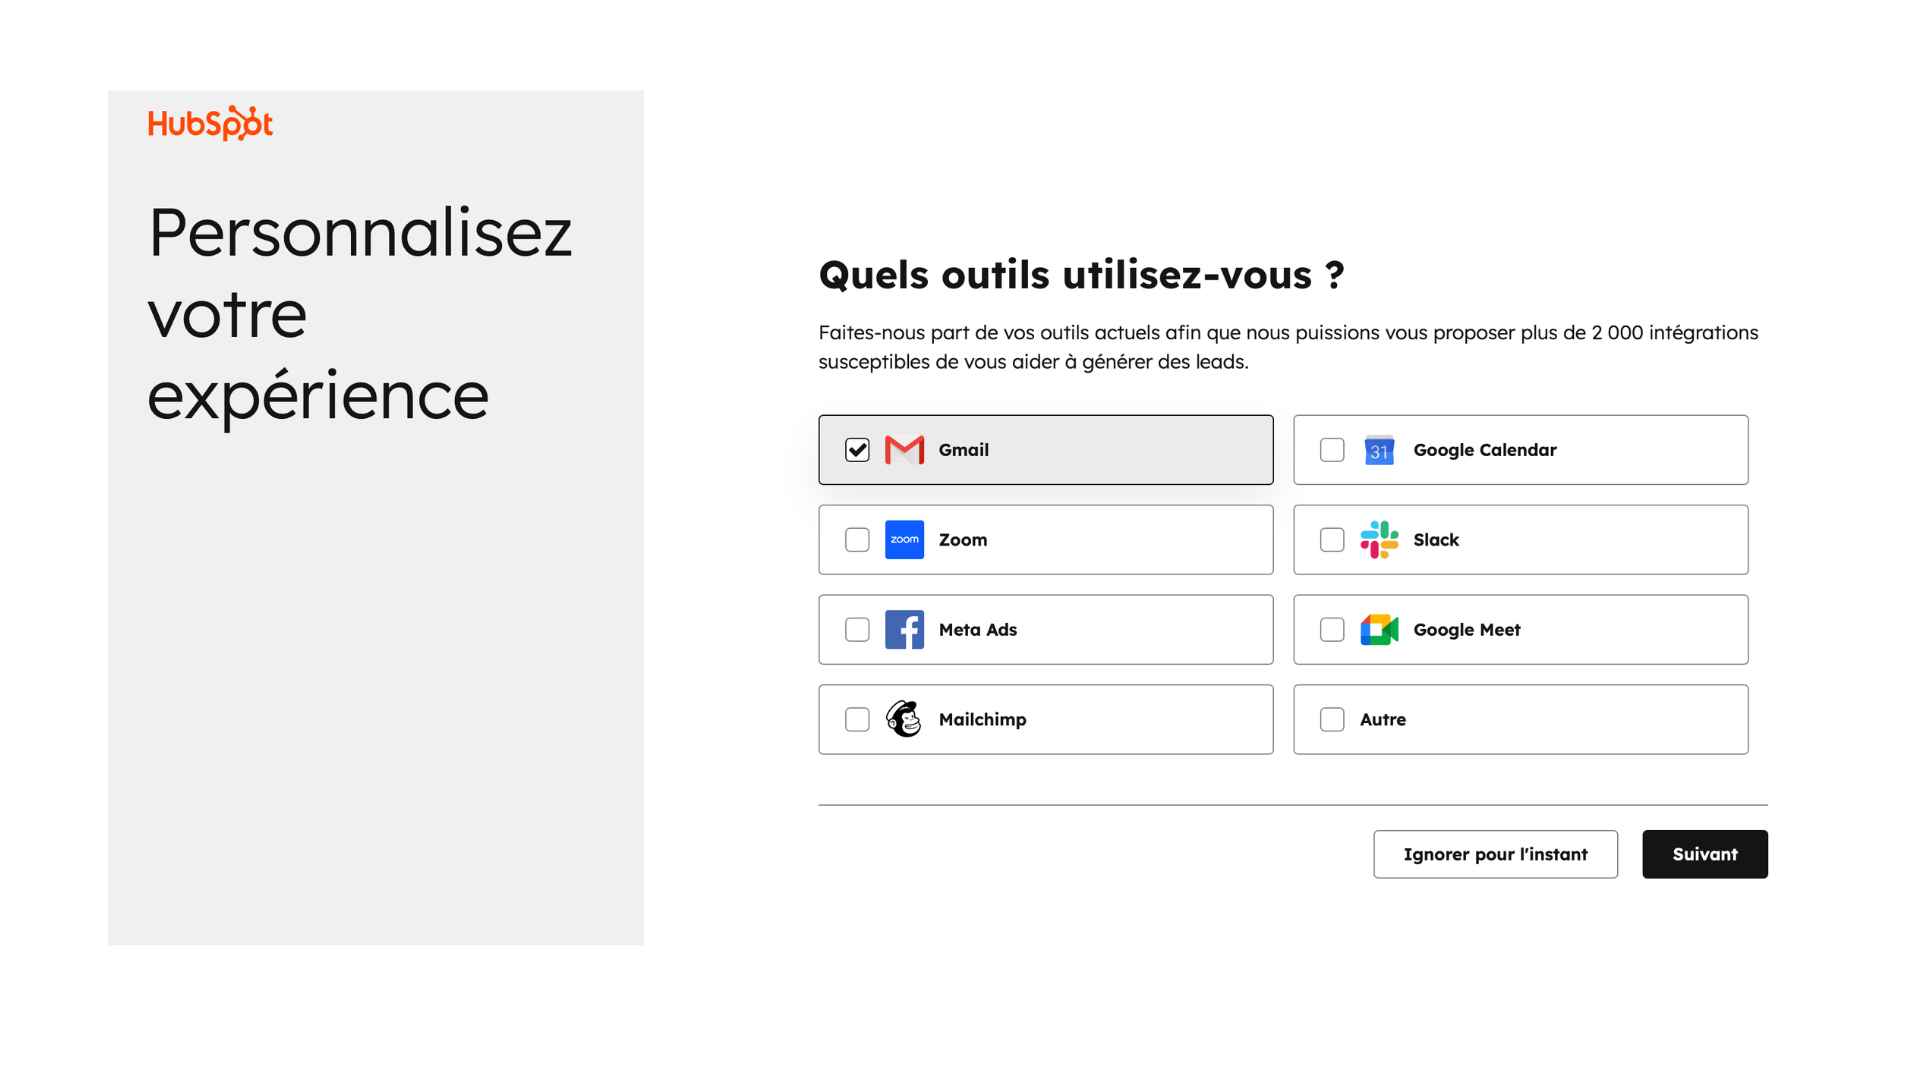Uncheck the Gmail checkbox
The width and height of the screenshot is (1920, 1080).
[857, 450]
